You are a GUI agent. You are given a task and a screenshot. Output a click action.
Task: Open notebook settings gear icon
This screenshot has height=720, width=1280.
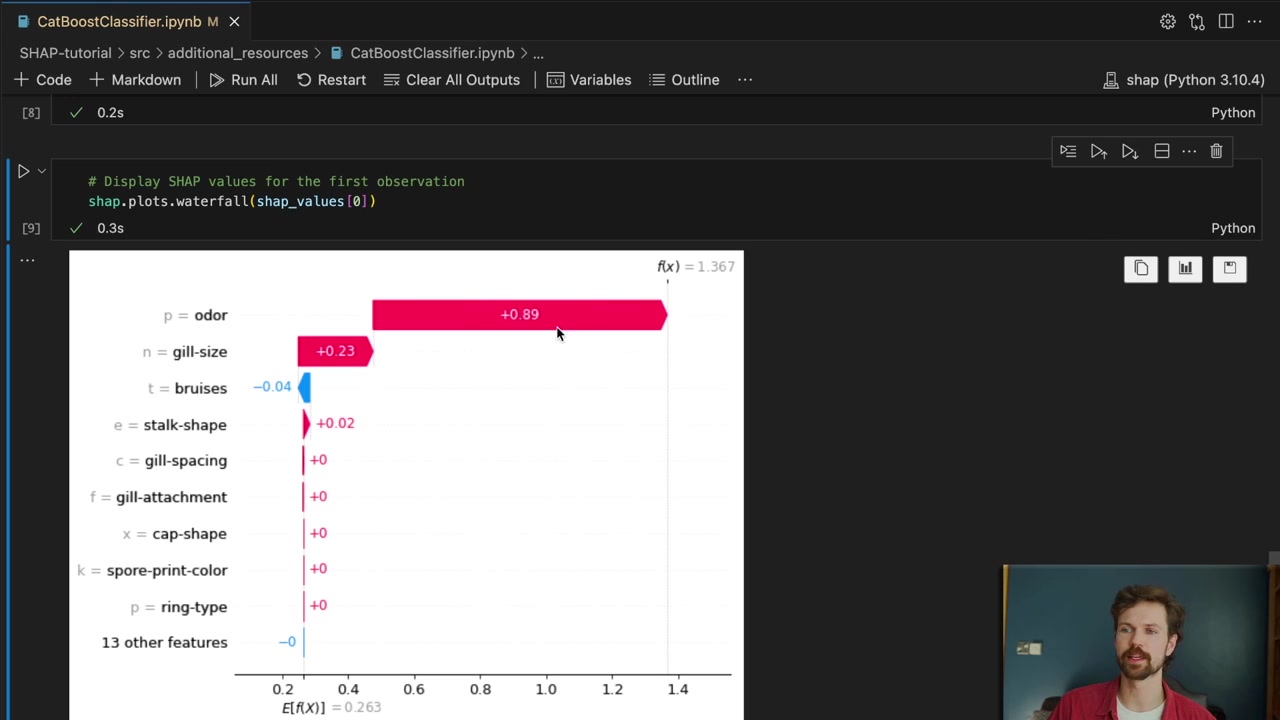pos(1167,21)
